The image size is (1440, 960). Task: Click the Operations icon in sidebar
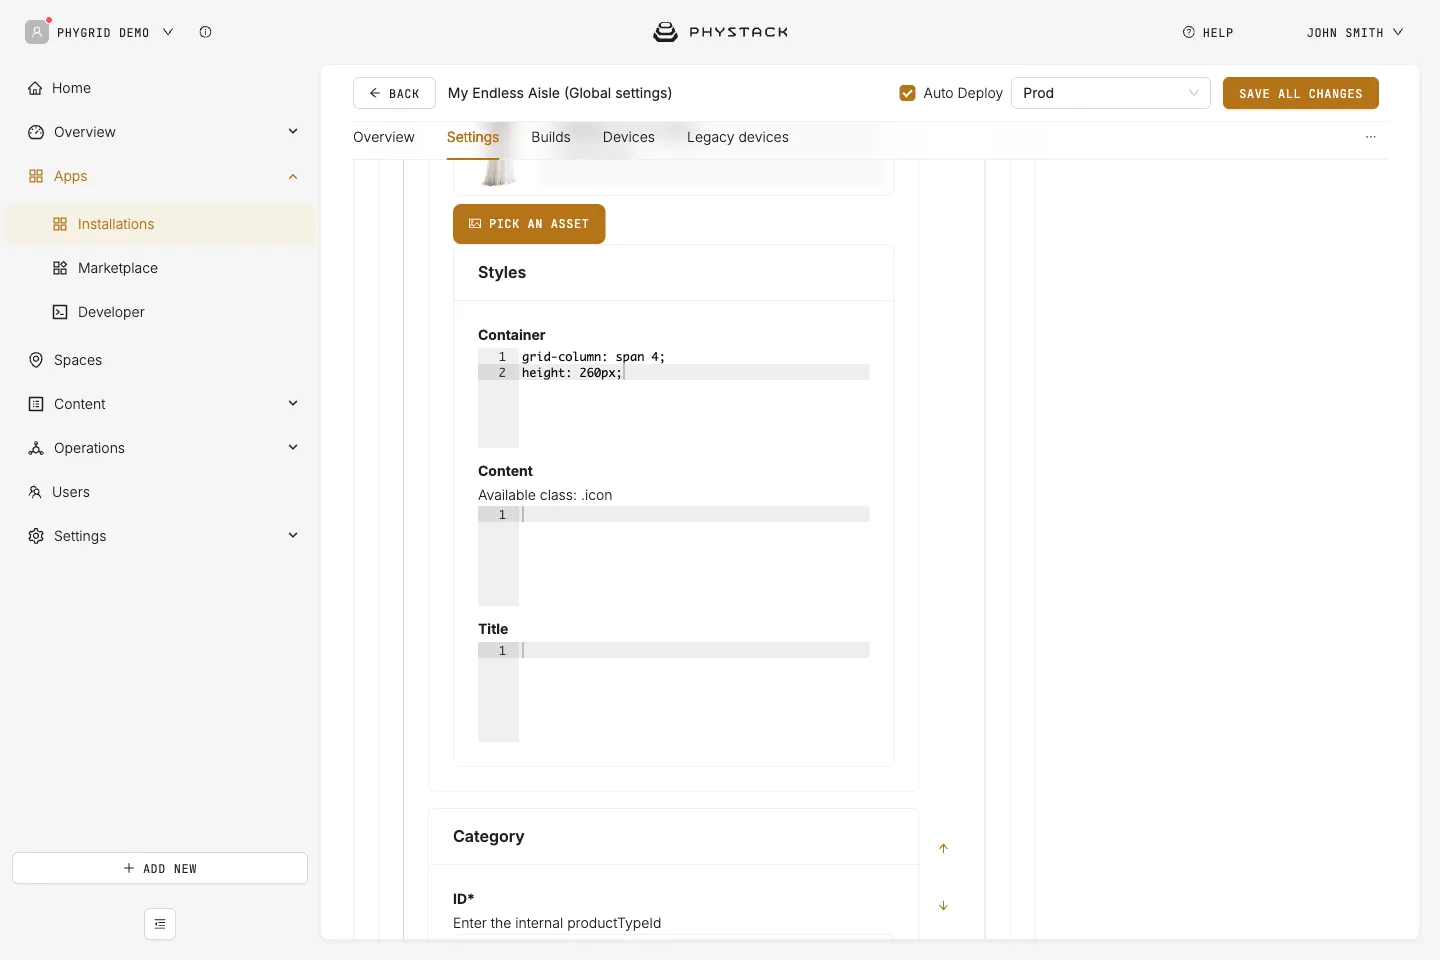36,448
